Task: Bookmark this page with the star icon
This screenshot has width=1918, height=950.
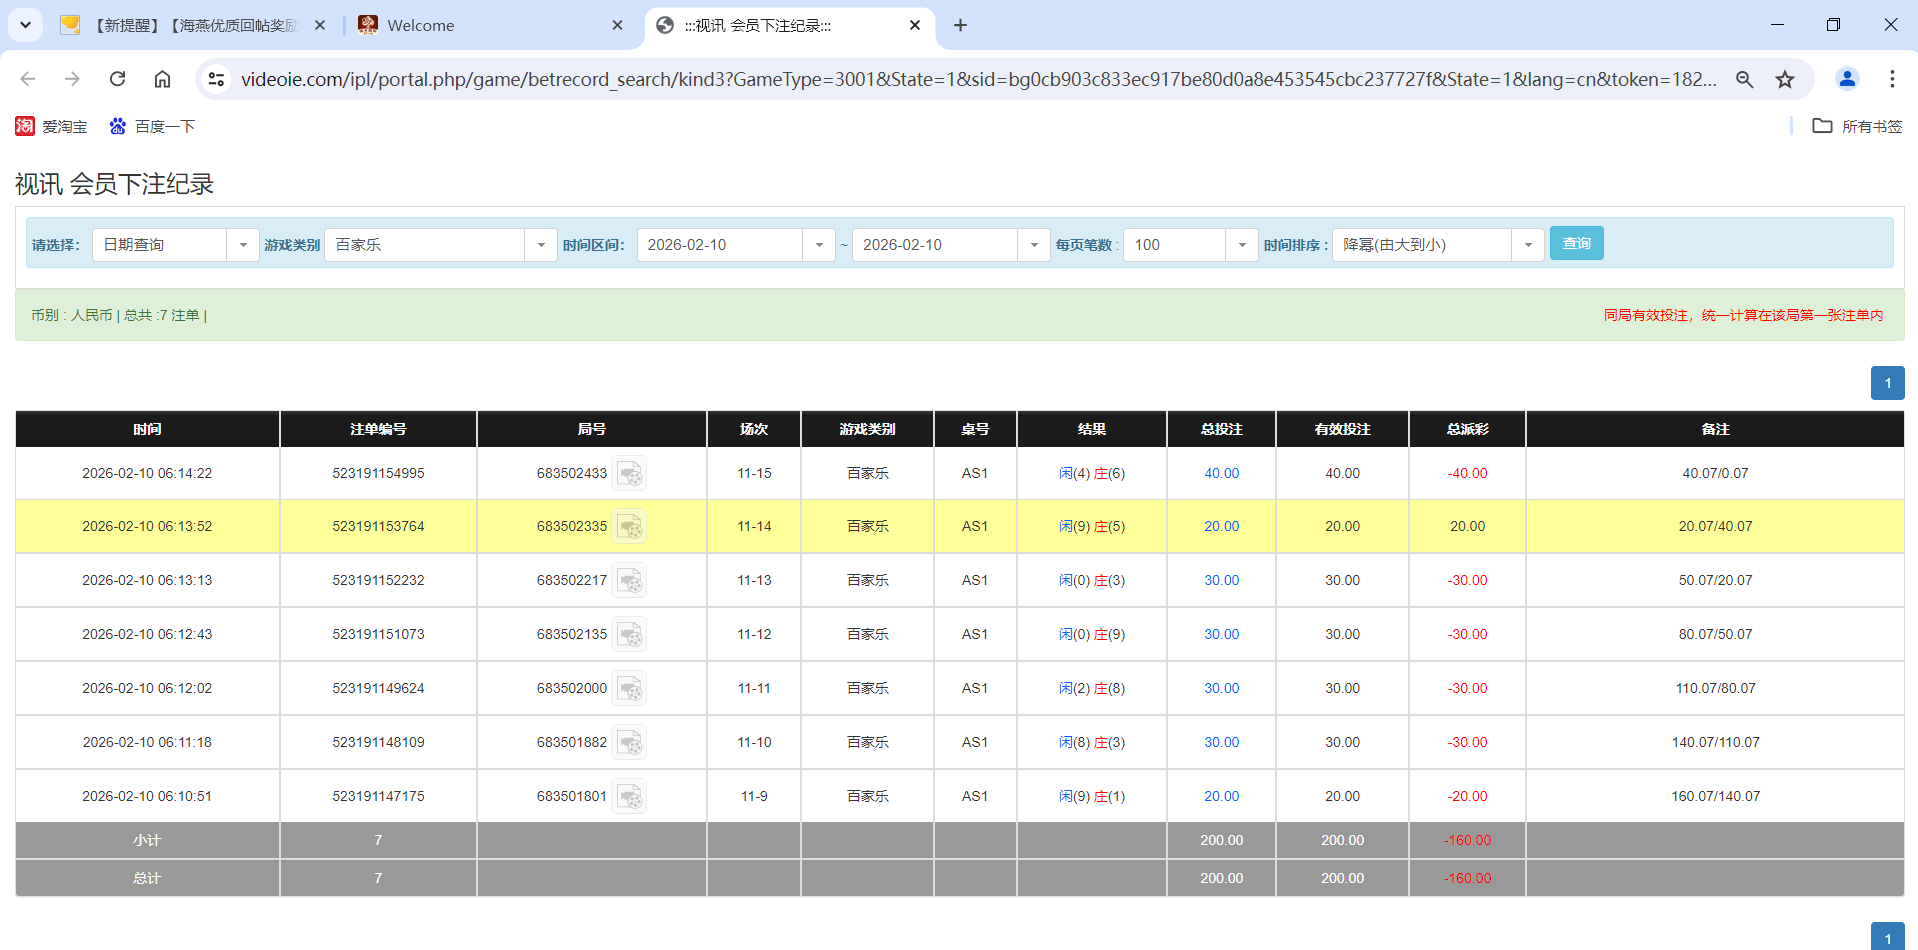Action: pos(1785,79)
